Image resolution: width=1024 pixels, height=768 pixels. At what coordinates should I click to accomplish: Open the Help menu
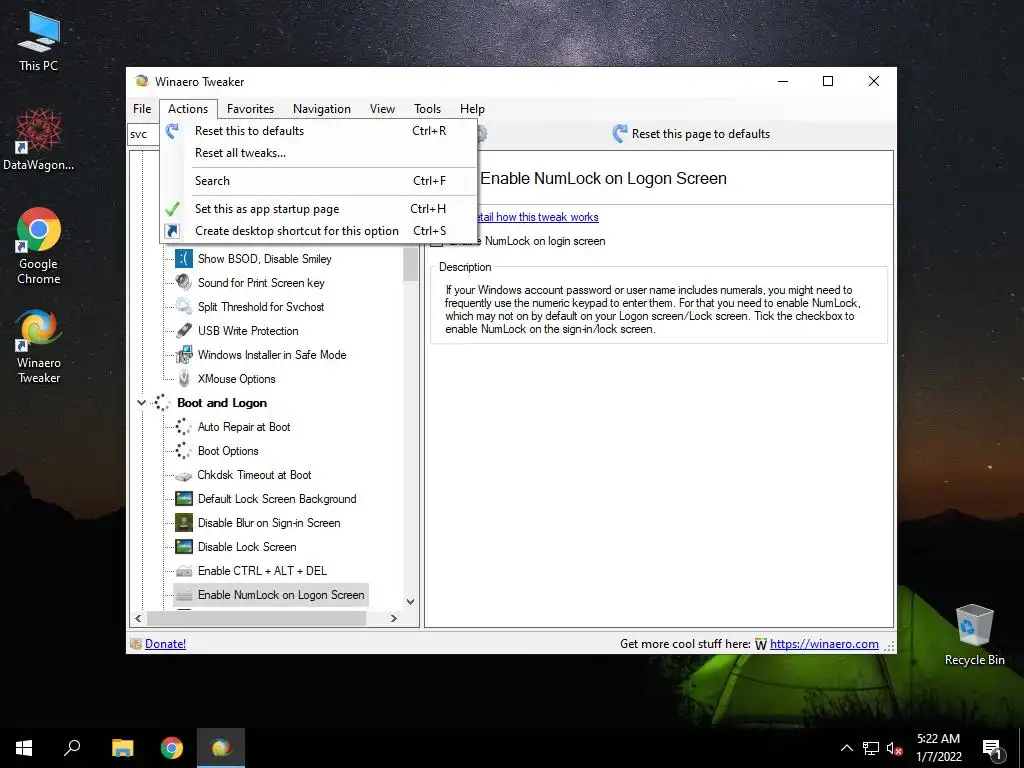coord(472,109)
